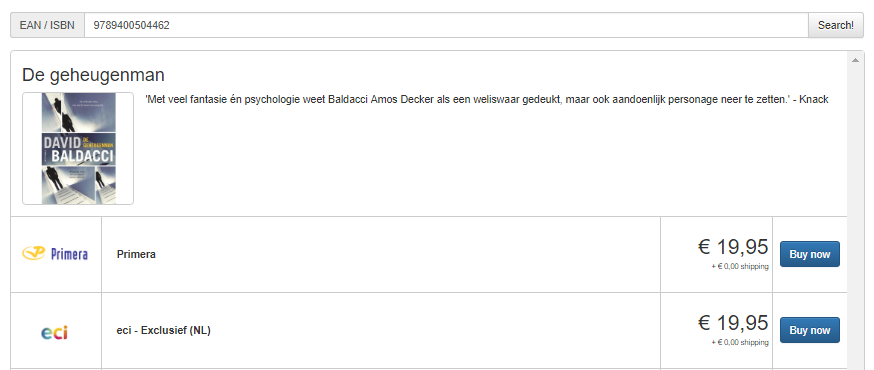
Task: Open the De geheugenman book cover thumbnail
Action: (x=78, y=148)
